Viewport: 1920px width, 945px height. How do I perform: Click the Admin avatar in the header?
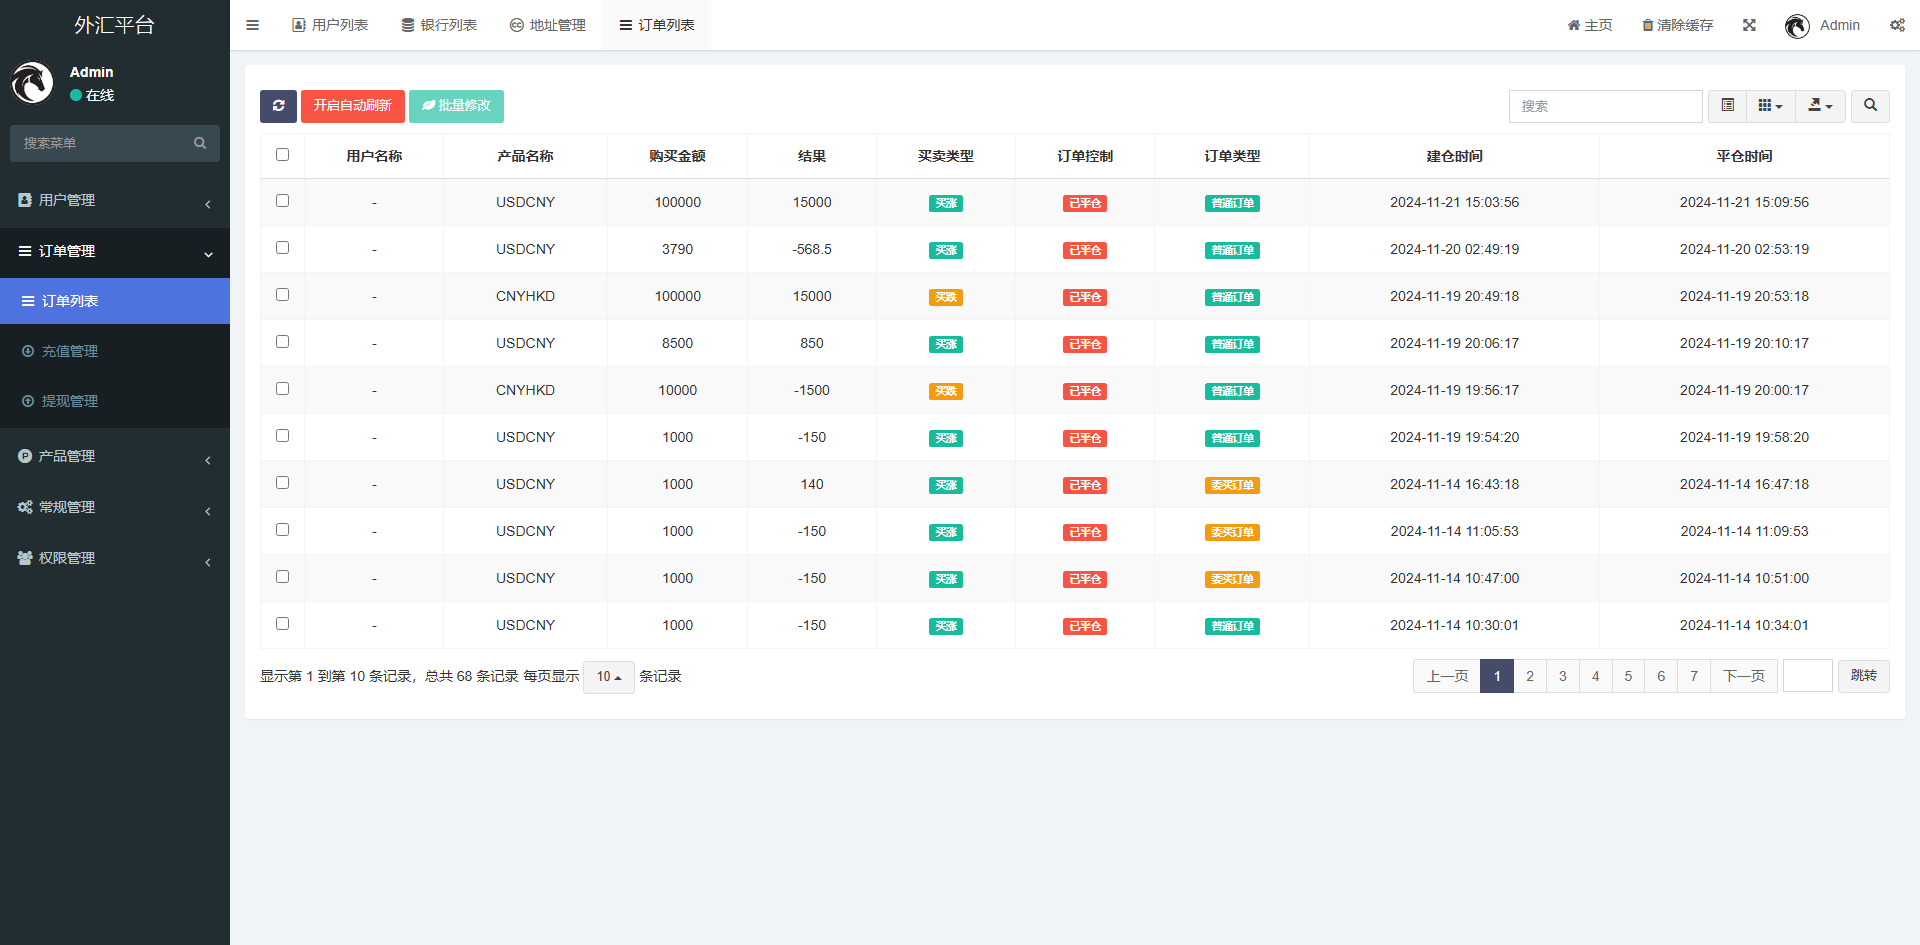(x=1797, y=26)
